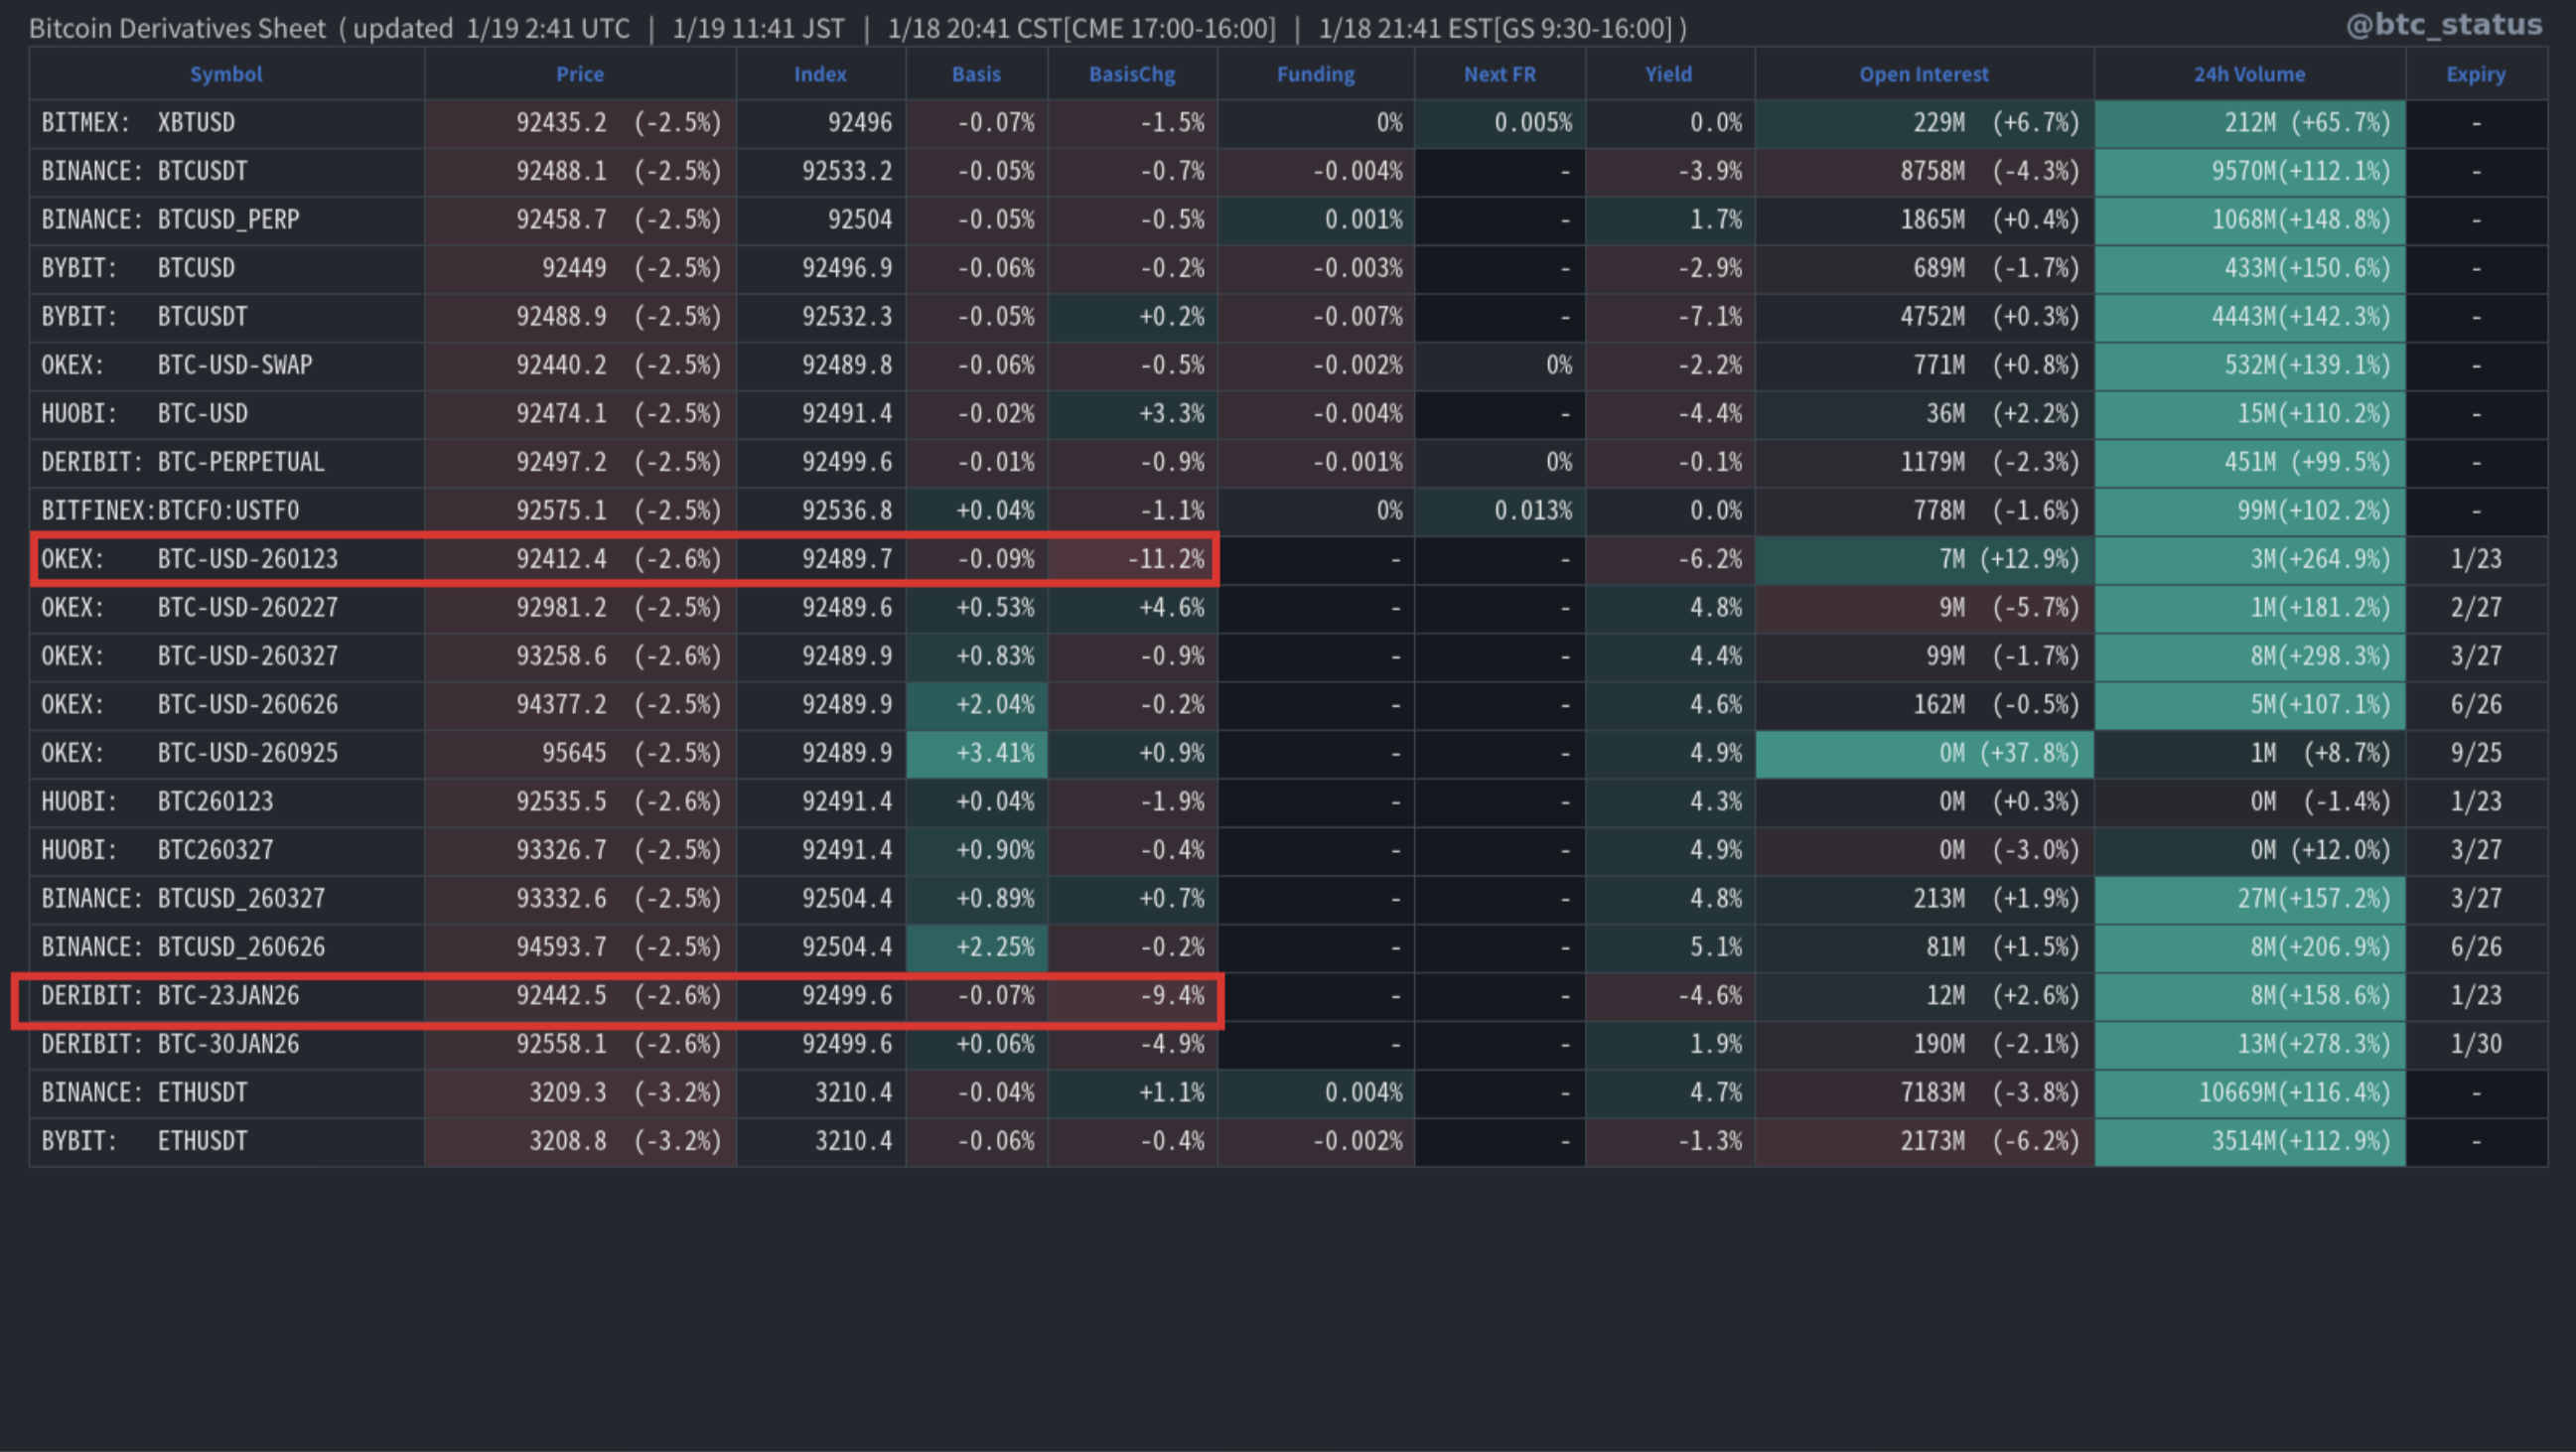Screen dimensions: 2576x1452
Task: Select the DERIBIT: BTC-PERPETUAL symbol
Action: pyautogui.click(x=183, y=462)
